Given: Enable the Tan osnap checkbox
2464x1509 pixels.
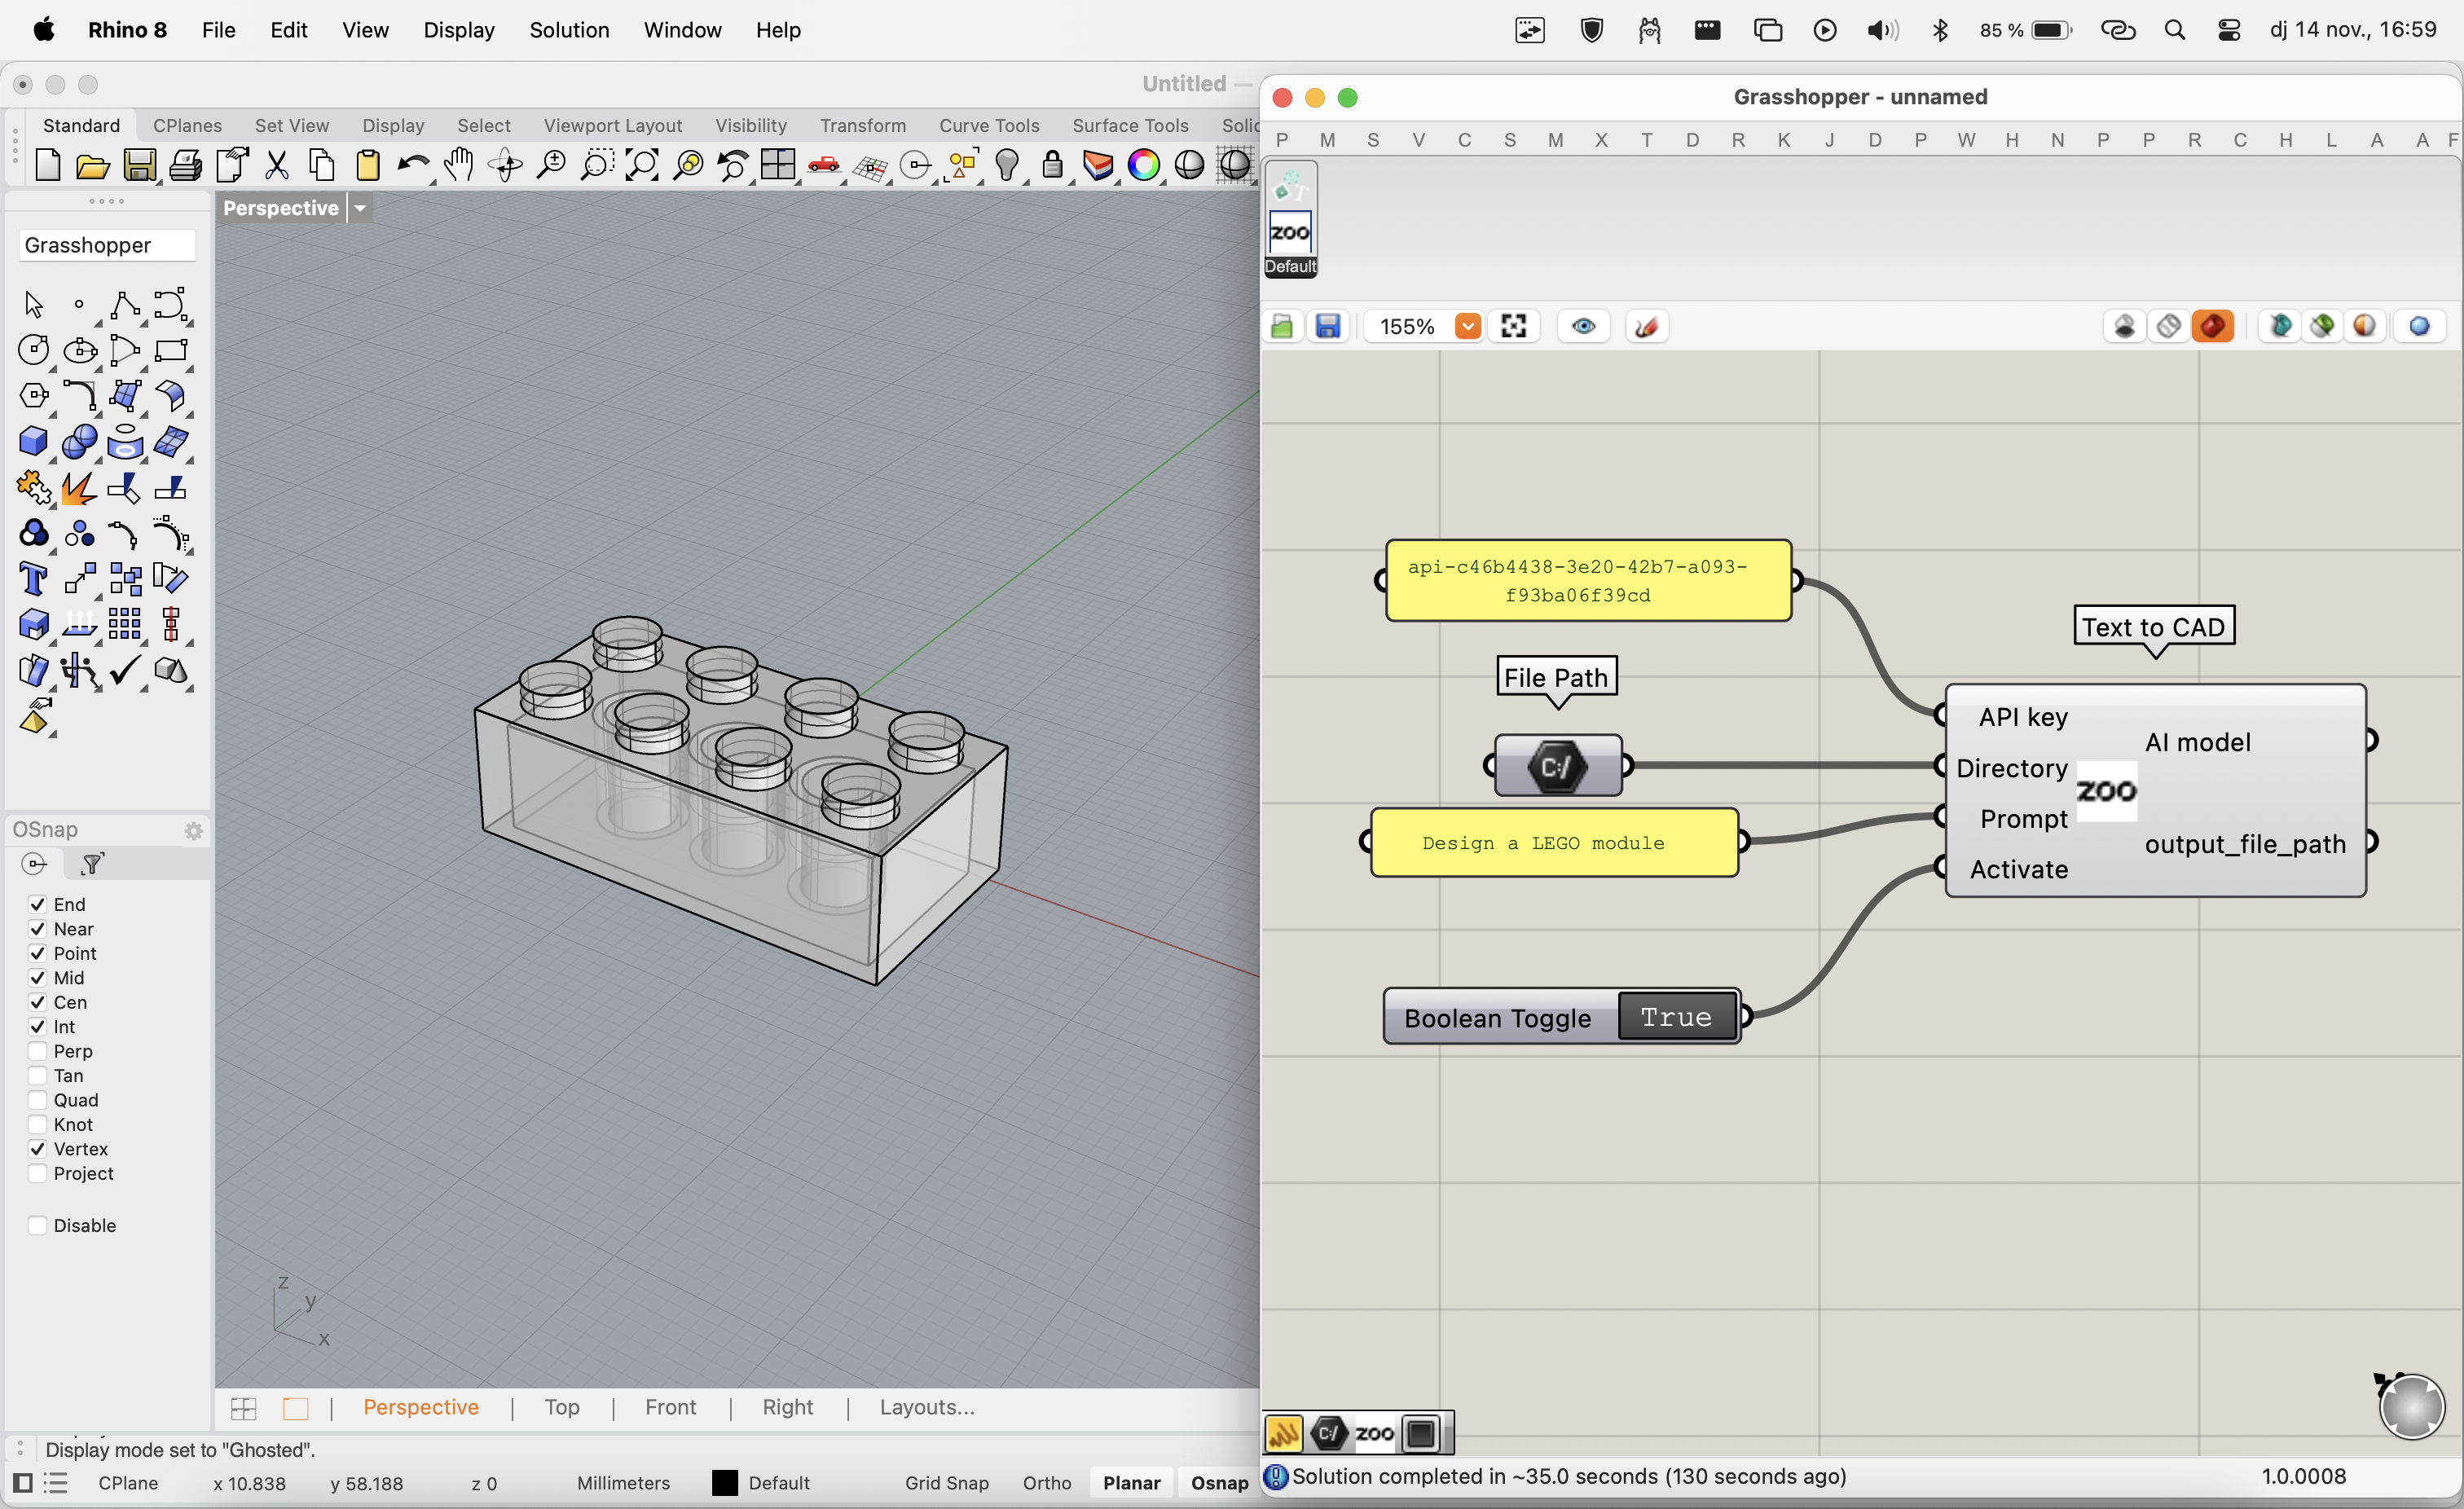Looking at the screenshot, I should 37,1076.
